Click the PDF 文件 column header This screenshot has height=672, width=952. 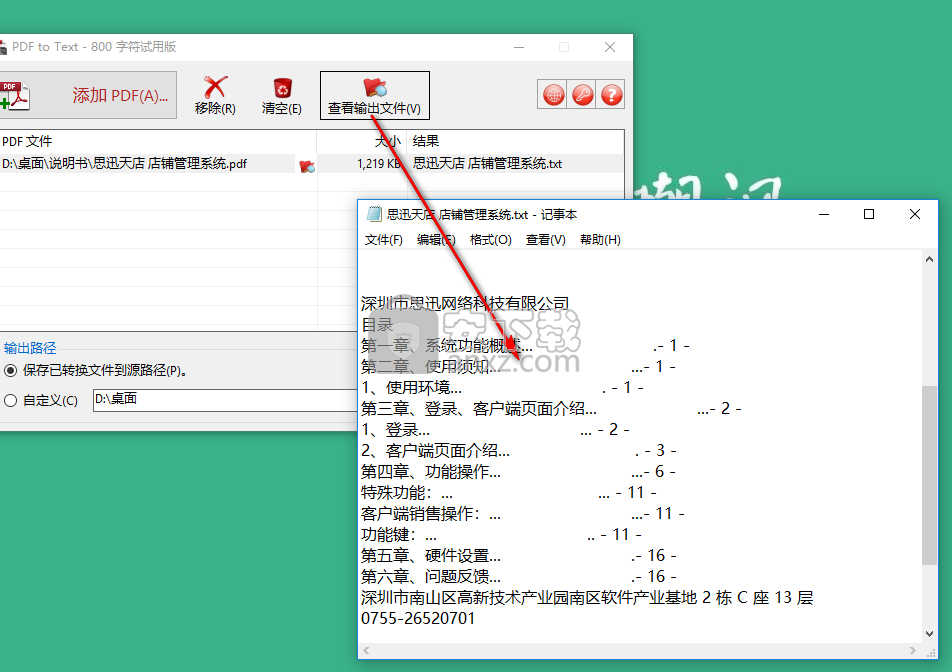click(158, 141)
